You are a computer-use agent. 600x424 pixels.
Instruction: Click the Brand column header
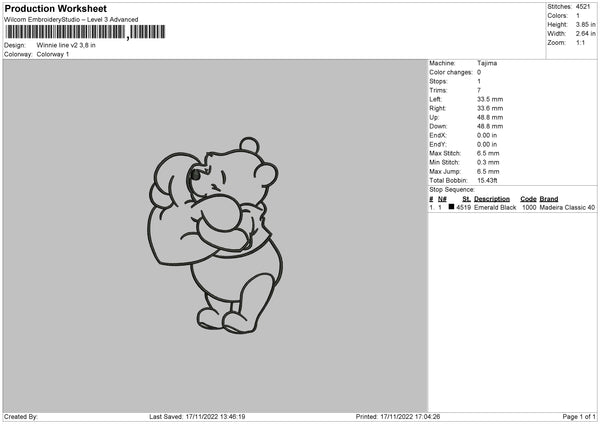549,199
